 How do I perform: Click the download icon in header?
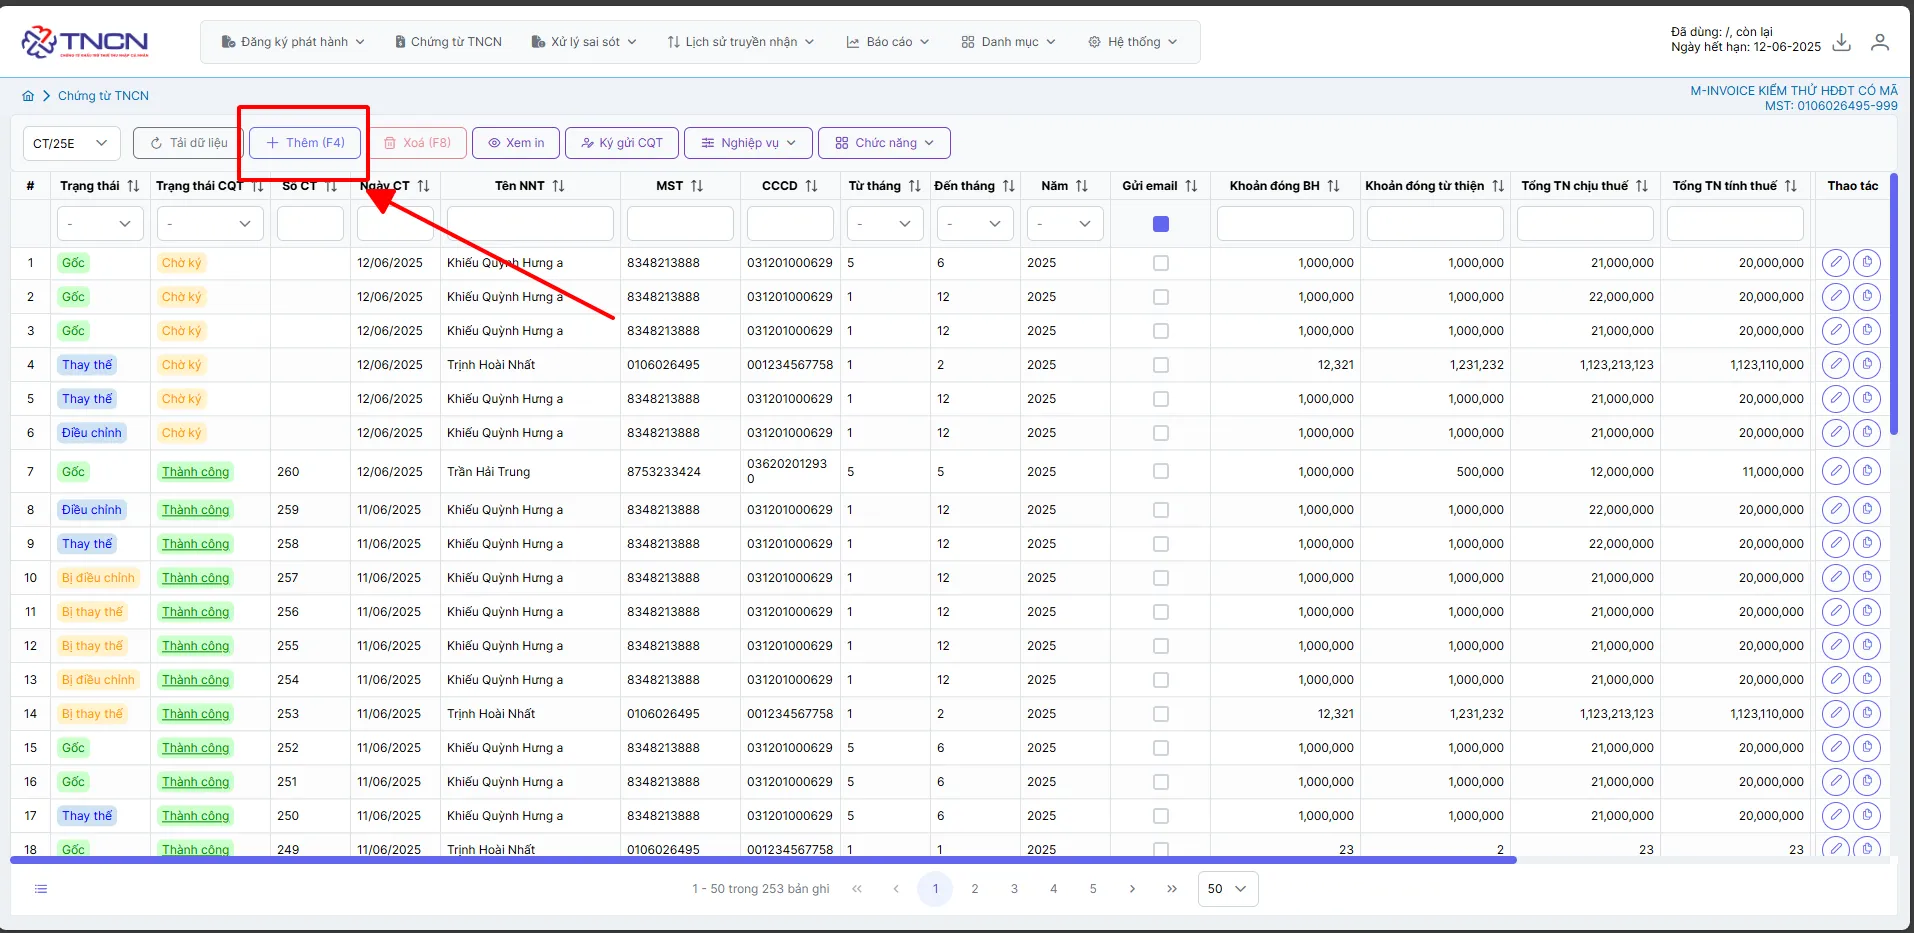1842,42
